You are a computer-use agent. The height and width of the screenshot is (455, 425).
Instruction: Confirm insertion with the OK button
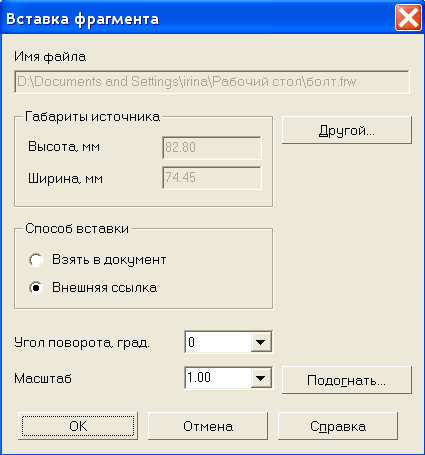point(78,426)
